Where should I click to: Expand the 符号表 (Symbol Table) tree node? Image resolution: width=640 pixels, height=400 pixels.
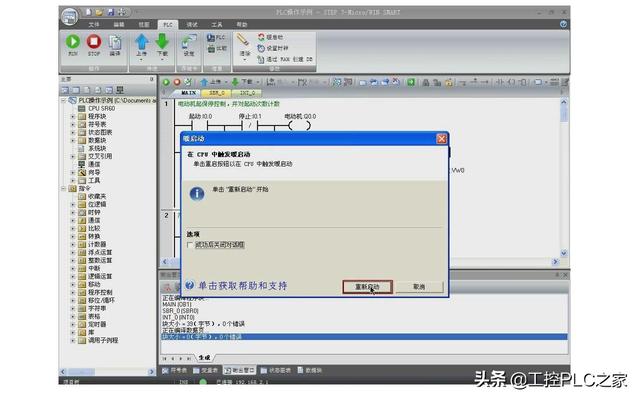(x=73, y=124)
